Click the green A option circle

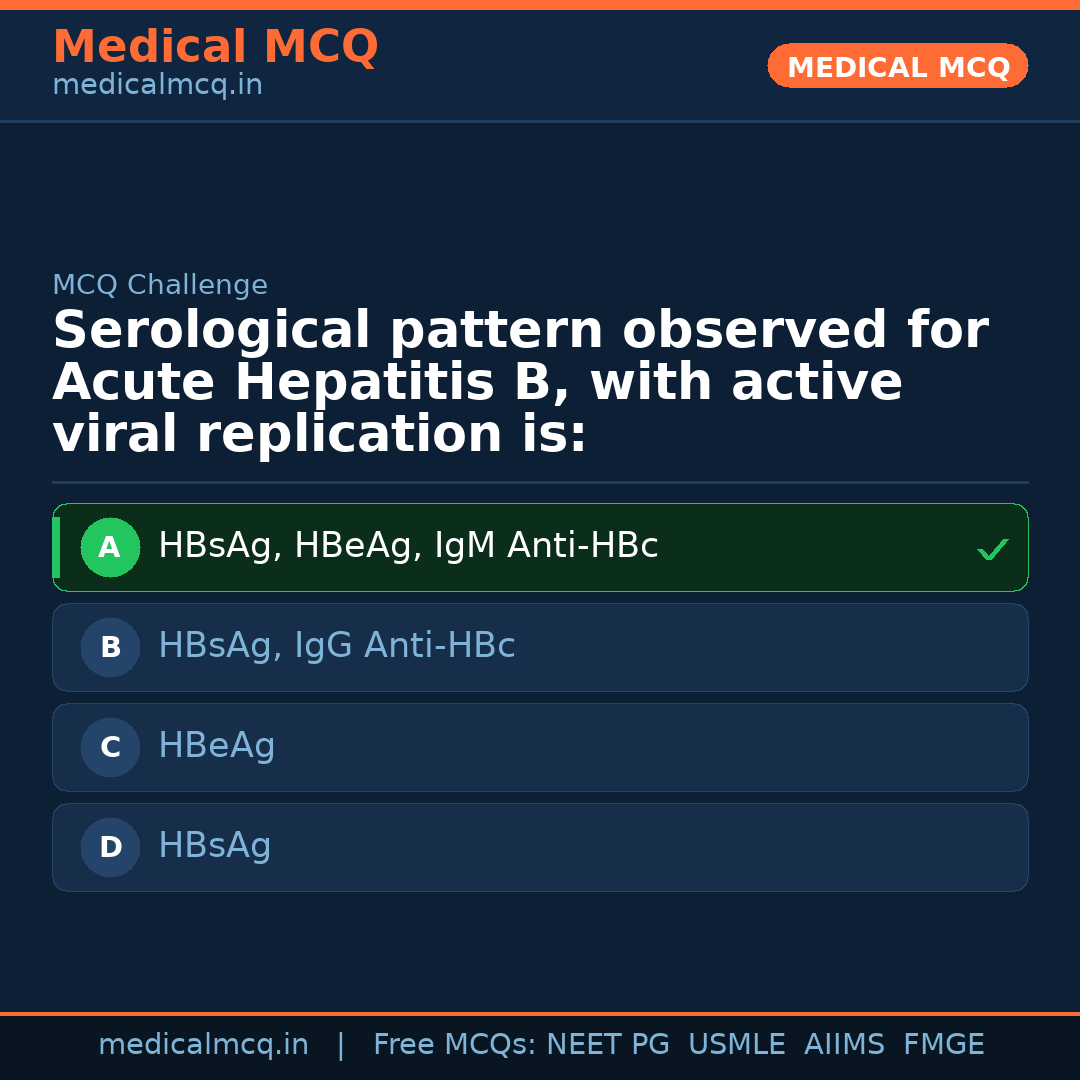110,548
